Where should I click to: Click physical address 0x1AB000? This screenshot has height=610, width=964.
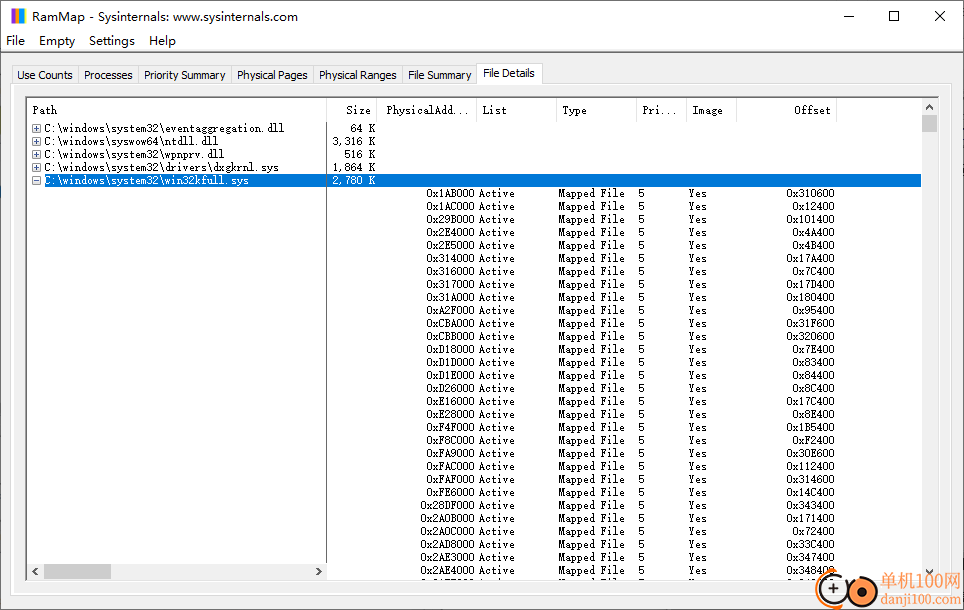(450, 193)
